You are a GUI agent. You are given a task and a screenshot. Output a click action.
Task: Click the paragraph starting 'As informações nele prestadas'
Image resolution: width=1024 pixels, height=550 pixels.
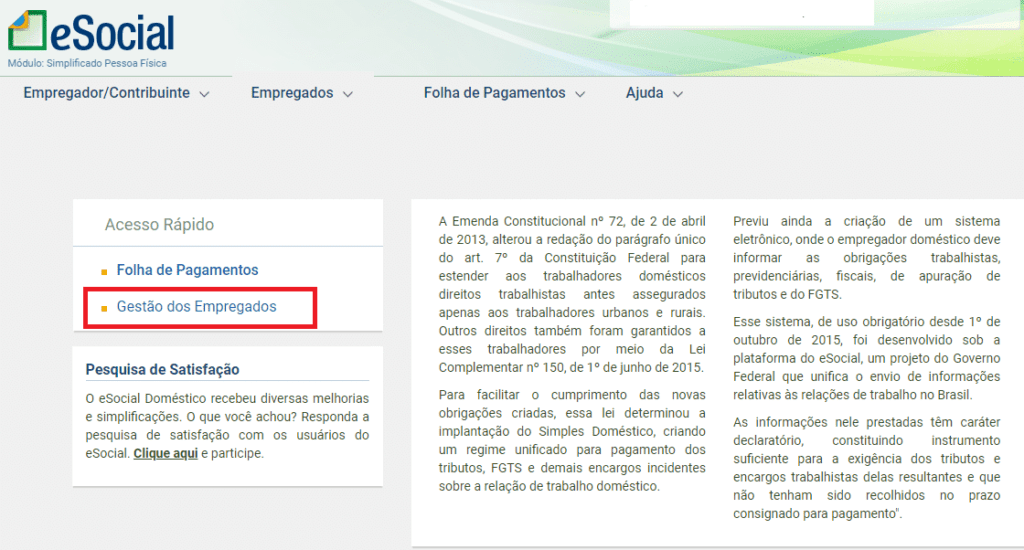click(867, 468)
